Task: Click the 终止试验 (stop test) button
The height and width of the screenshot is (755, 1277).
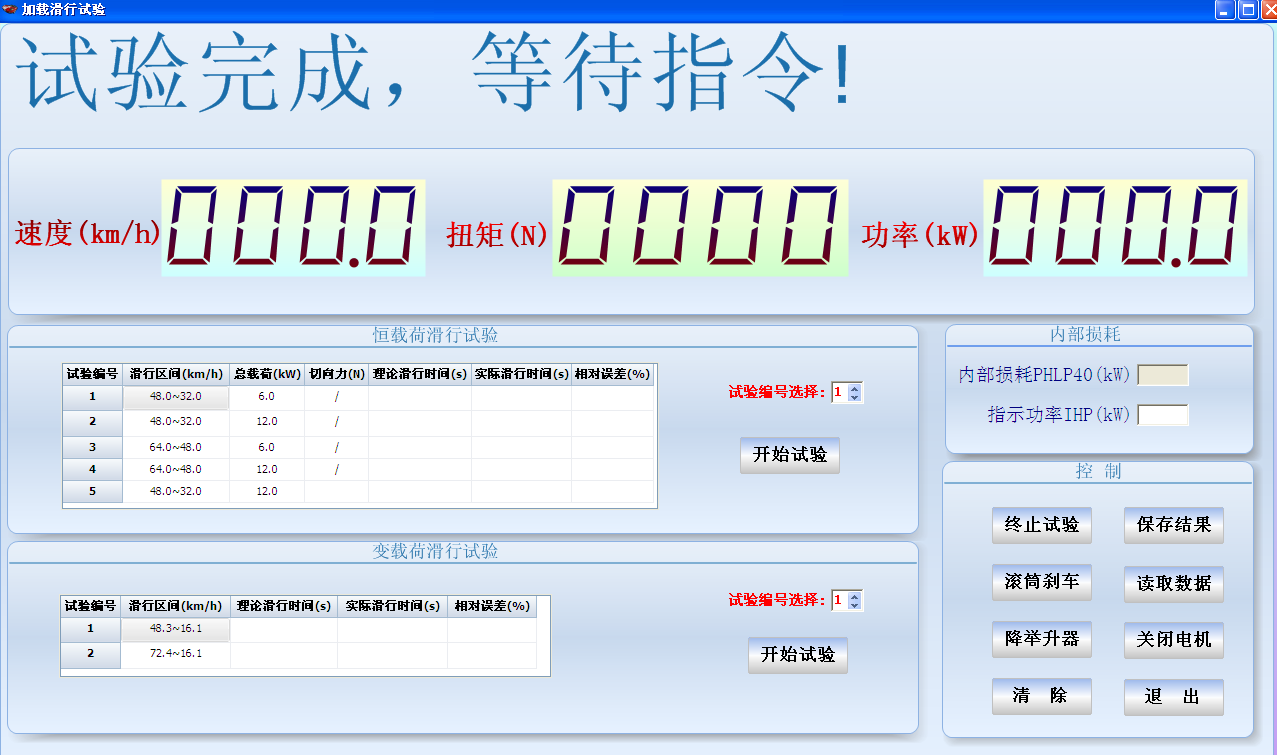Action: 1041,524
